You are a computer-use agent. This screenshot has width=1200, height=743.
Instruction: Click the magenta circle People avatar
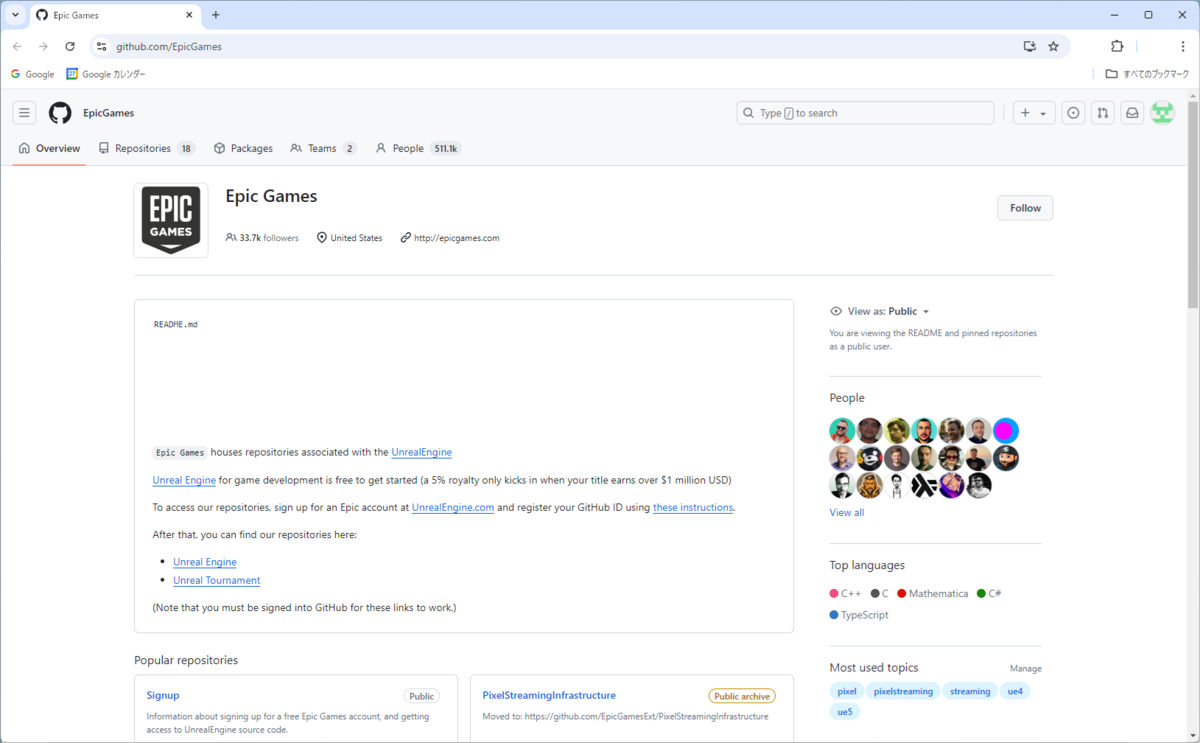click(x=1006, y=431)
